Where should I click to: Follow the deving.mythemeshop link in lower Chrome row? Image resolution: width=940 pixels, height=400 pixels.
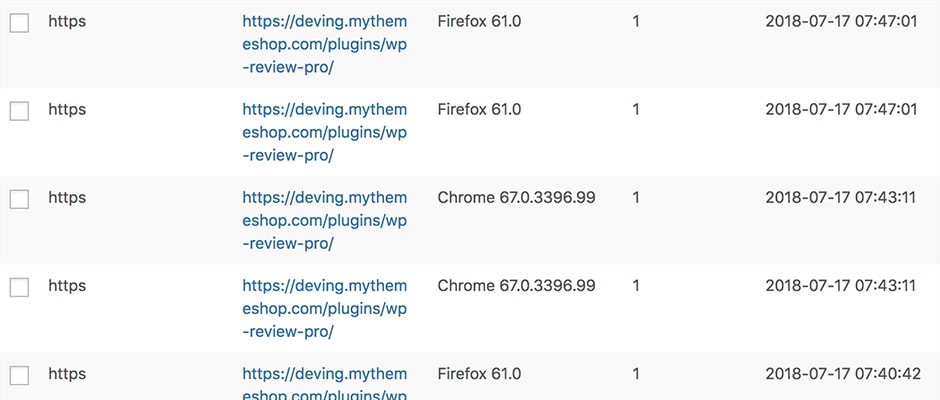pyautogui.click(x=324, y=309)
